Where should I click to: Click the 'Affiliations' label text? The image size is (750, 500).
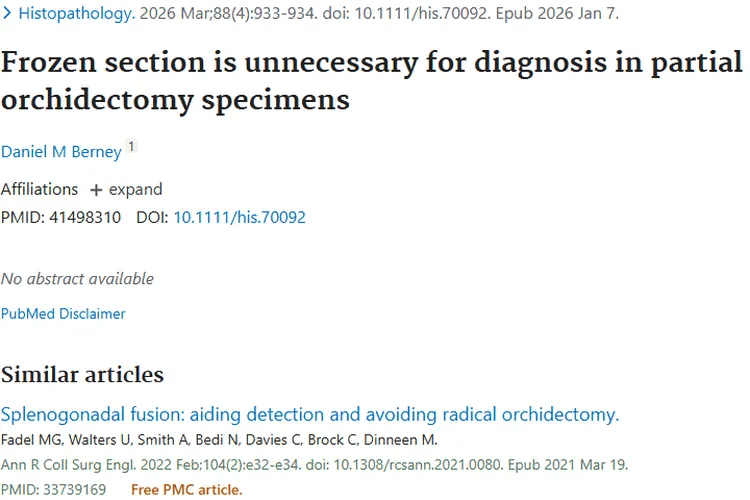(39, 189)
